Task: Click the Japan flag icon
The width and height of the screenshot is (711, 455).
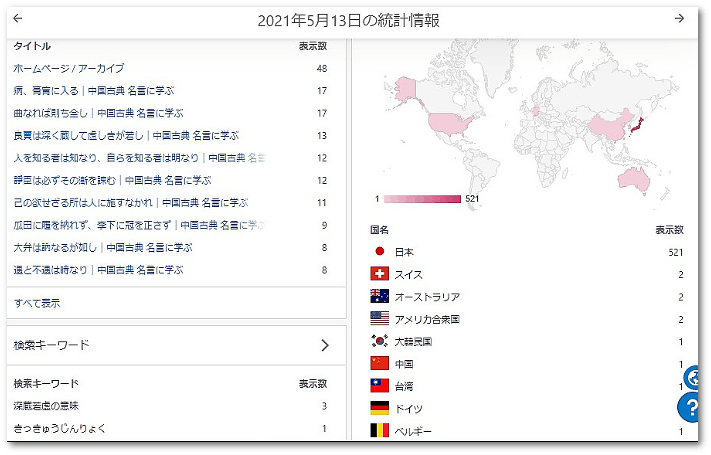Action: pyautogui.click(x=379, y=252)
